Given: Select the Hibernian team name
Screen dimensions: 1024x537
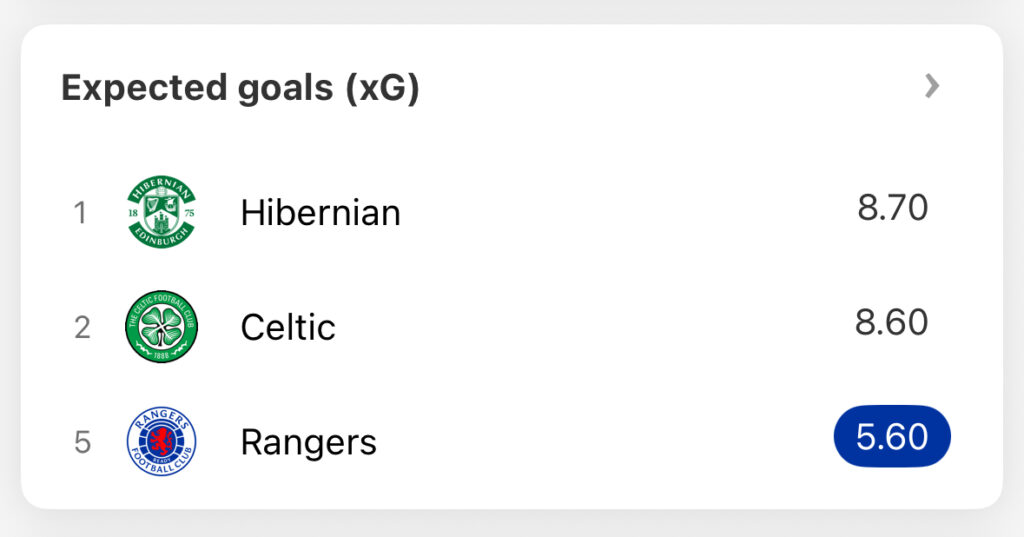Looking at the screenshot, I should (320, 213).
